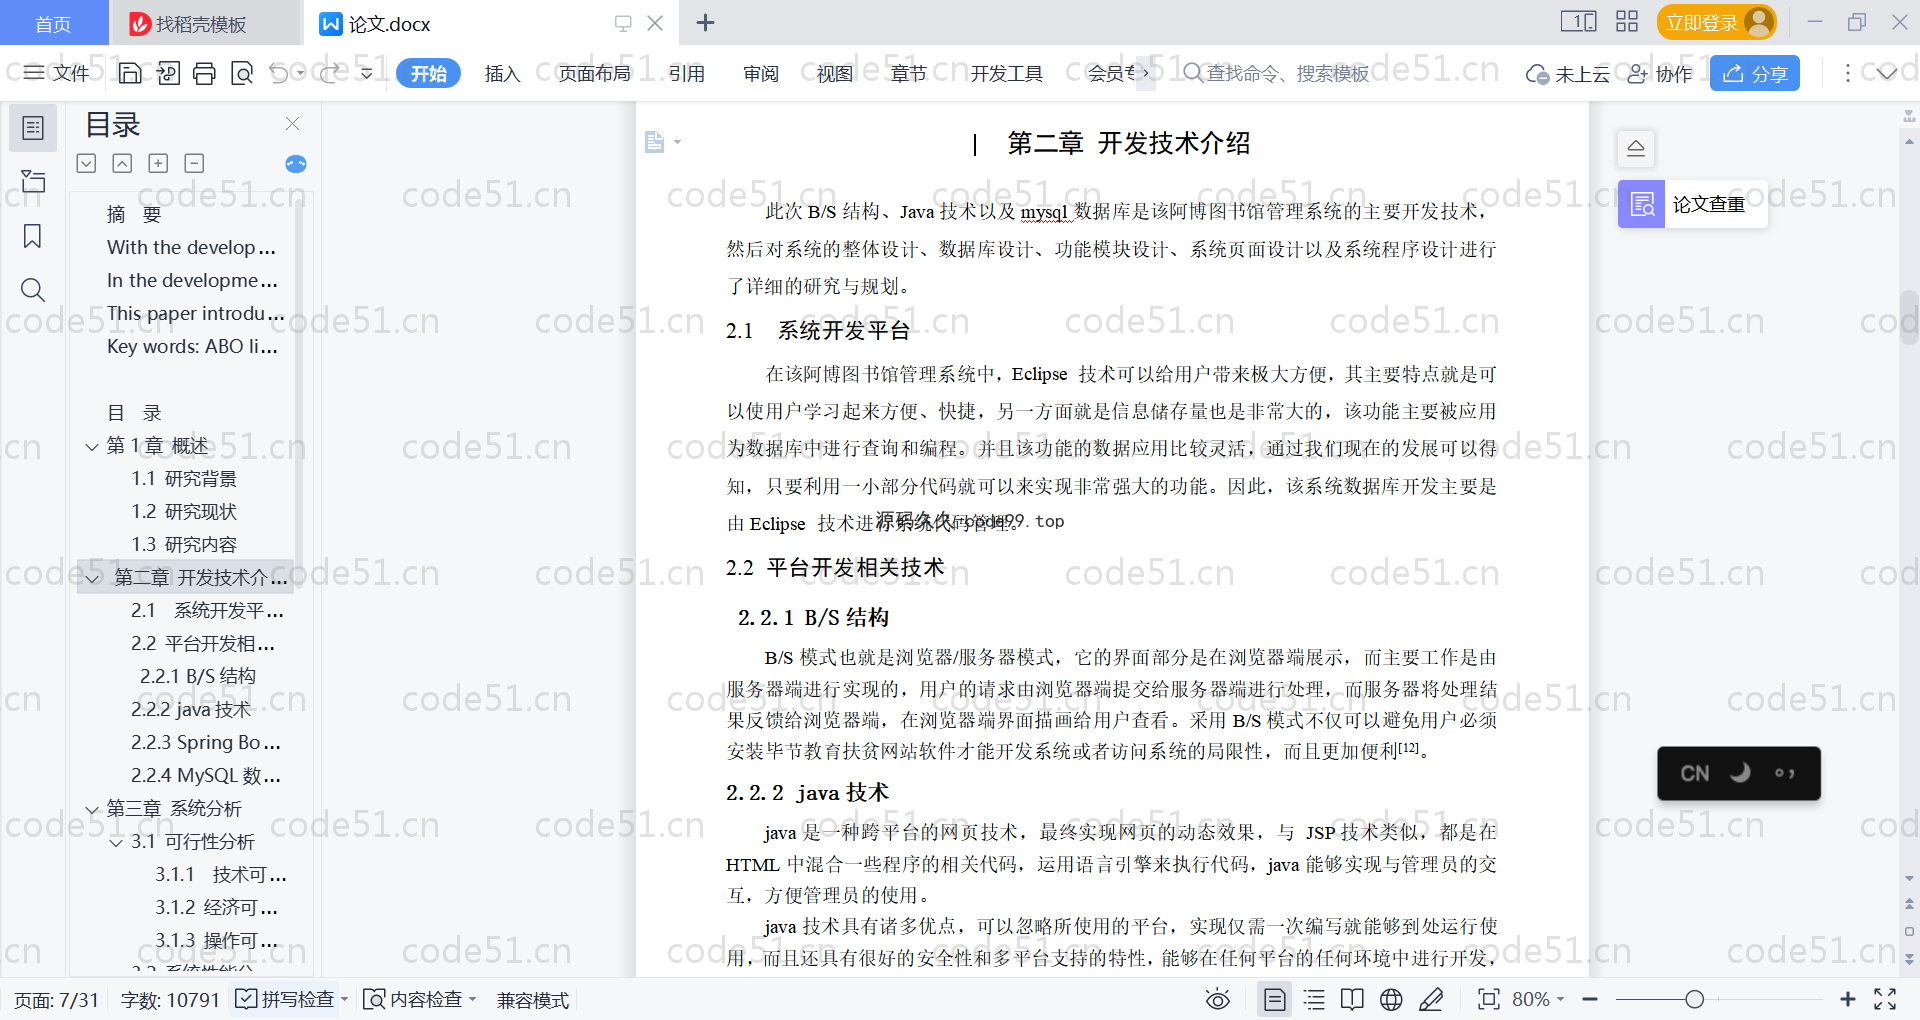
Task: Click the Save icon in quick access toolbar
Action: [130, 73]
